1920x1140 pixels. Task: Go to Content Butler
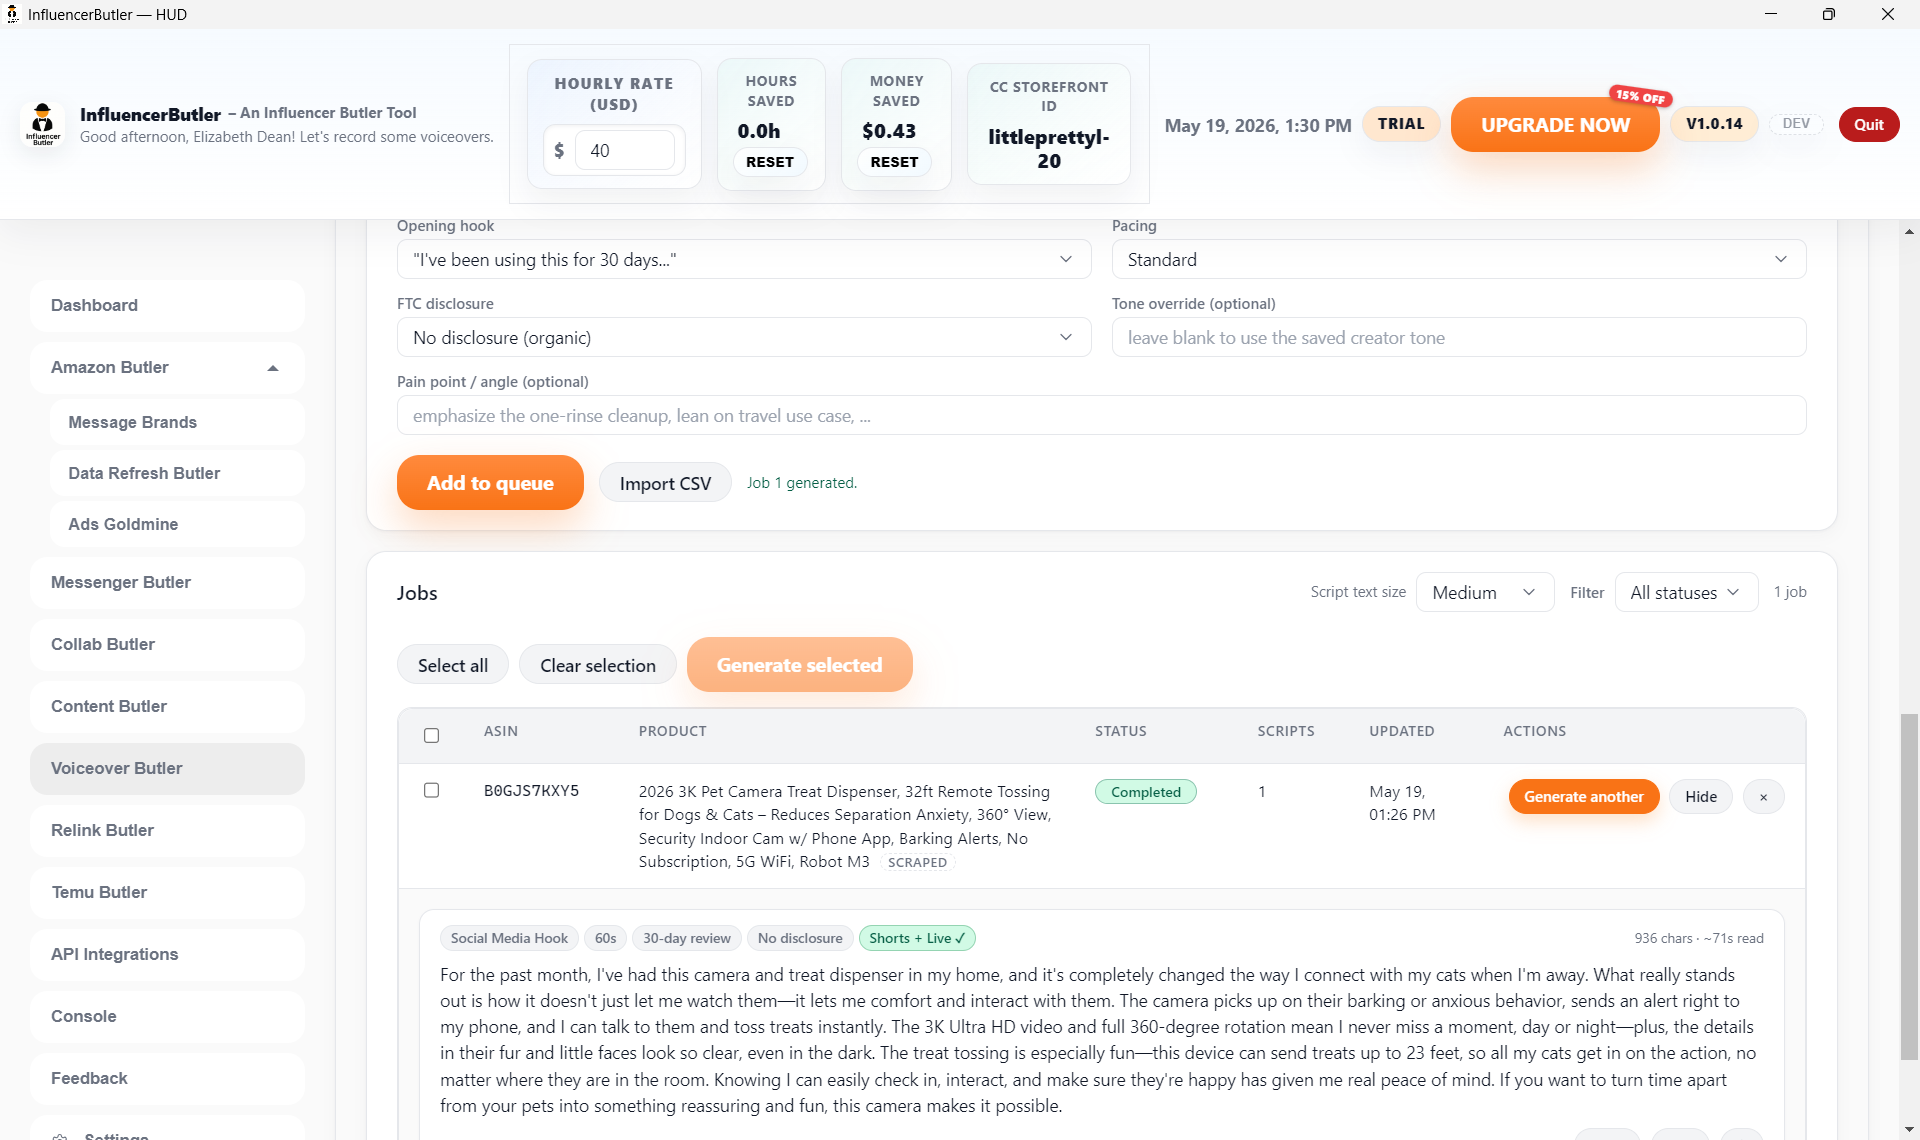coord(167,706)
